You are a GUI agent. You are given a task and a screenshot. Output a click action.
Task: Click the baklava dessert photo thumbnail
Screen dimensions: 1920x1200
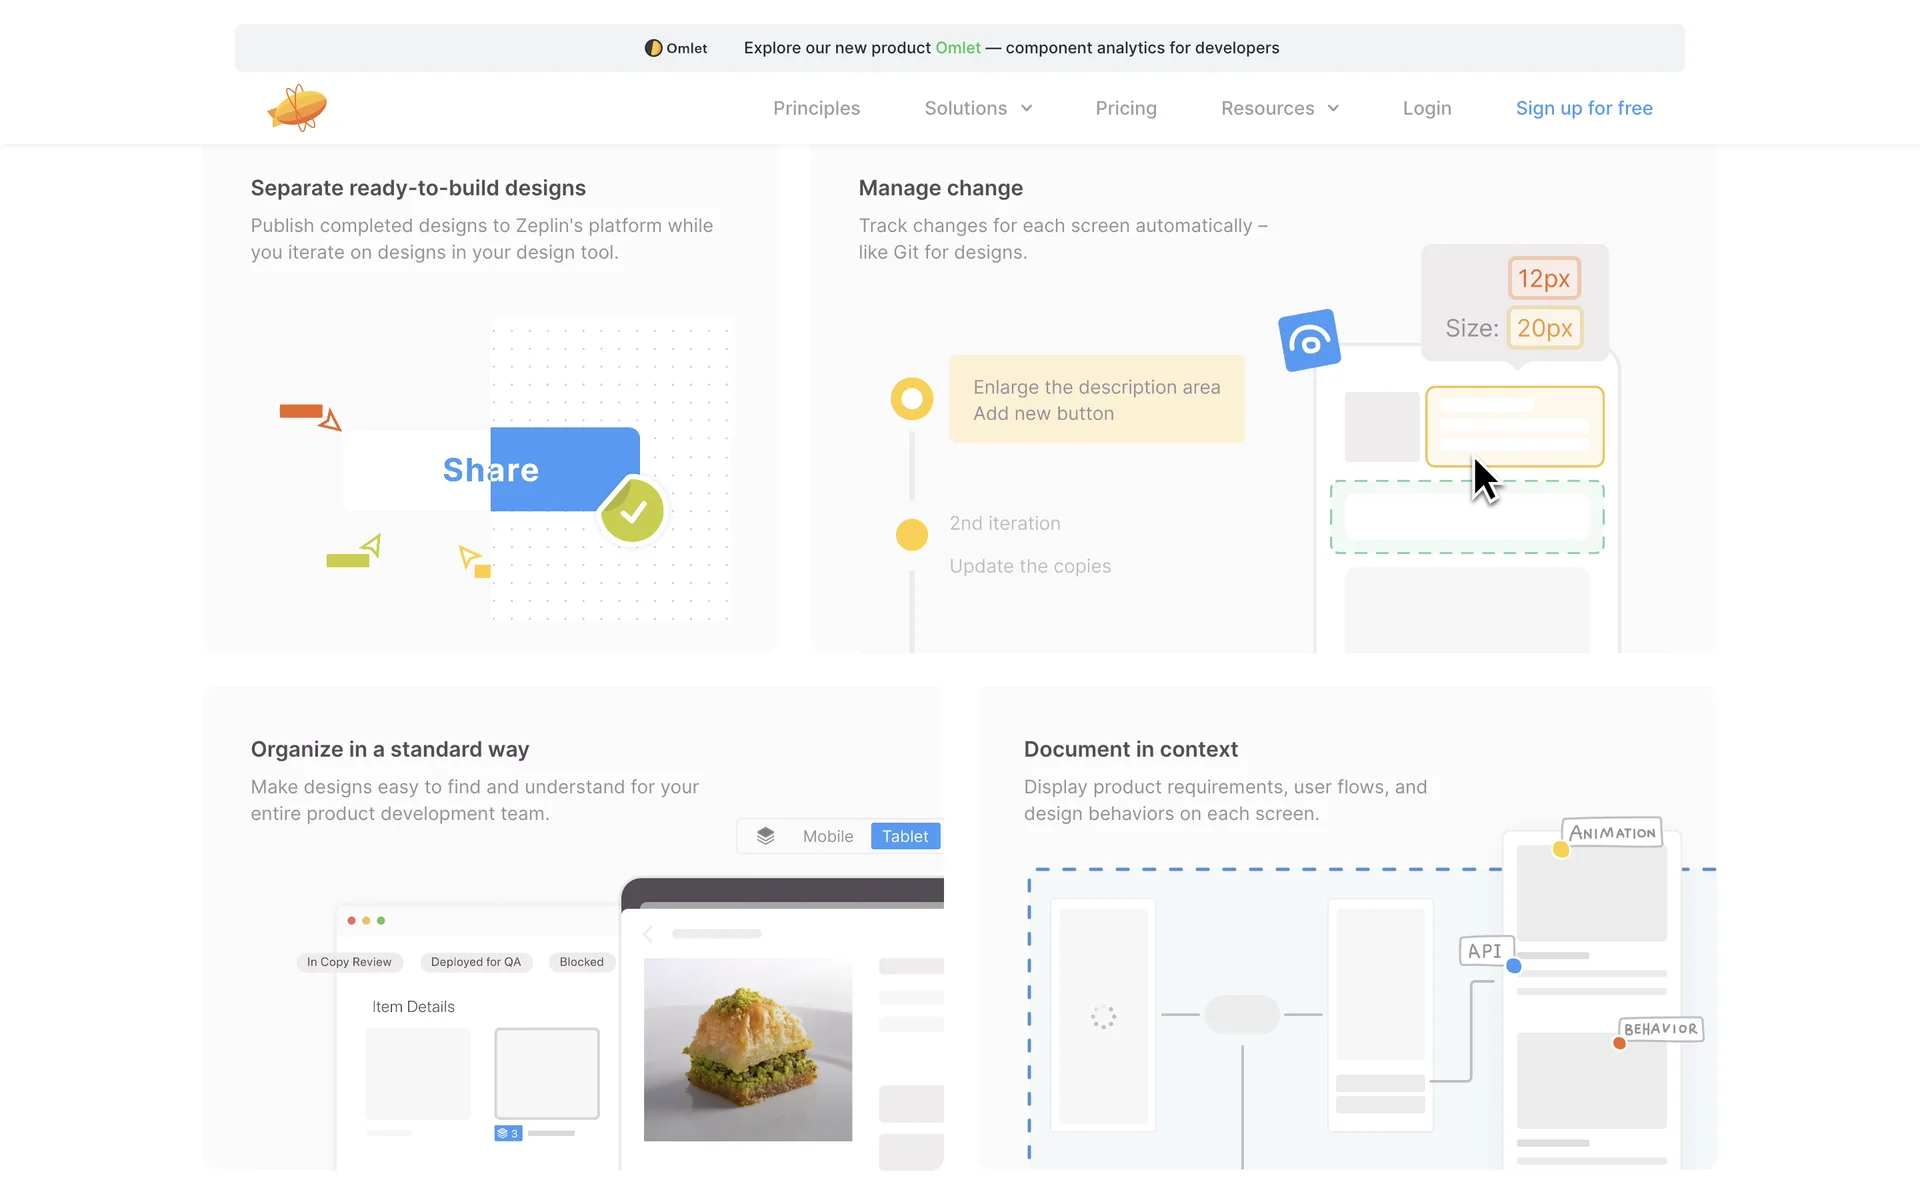(x=748, y=1049)
